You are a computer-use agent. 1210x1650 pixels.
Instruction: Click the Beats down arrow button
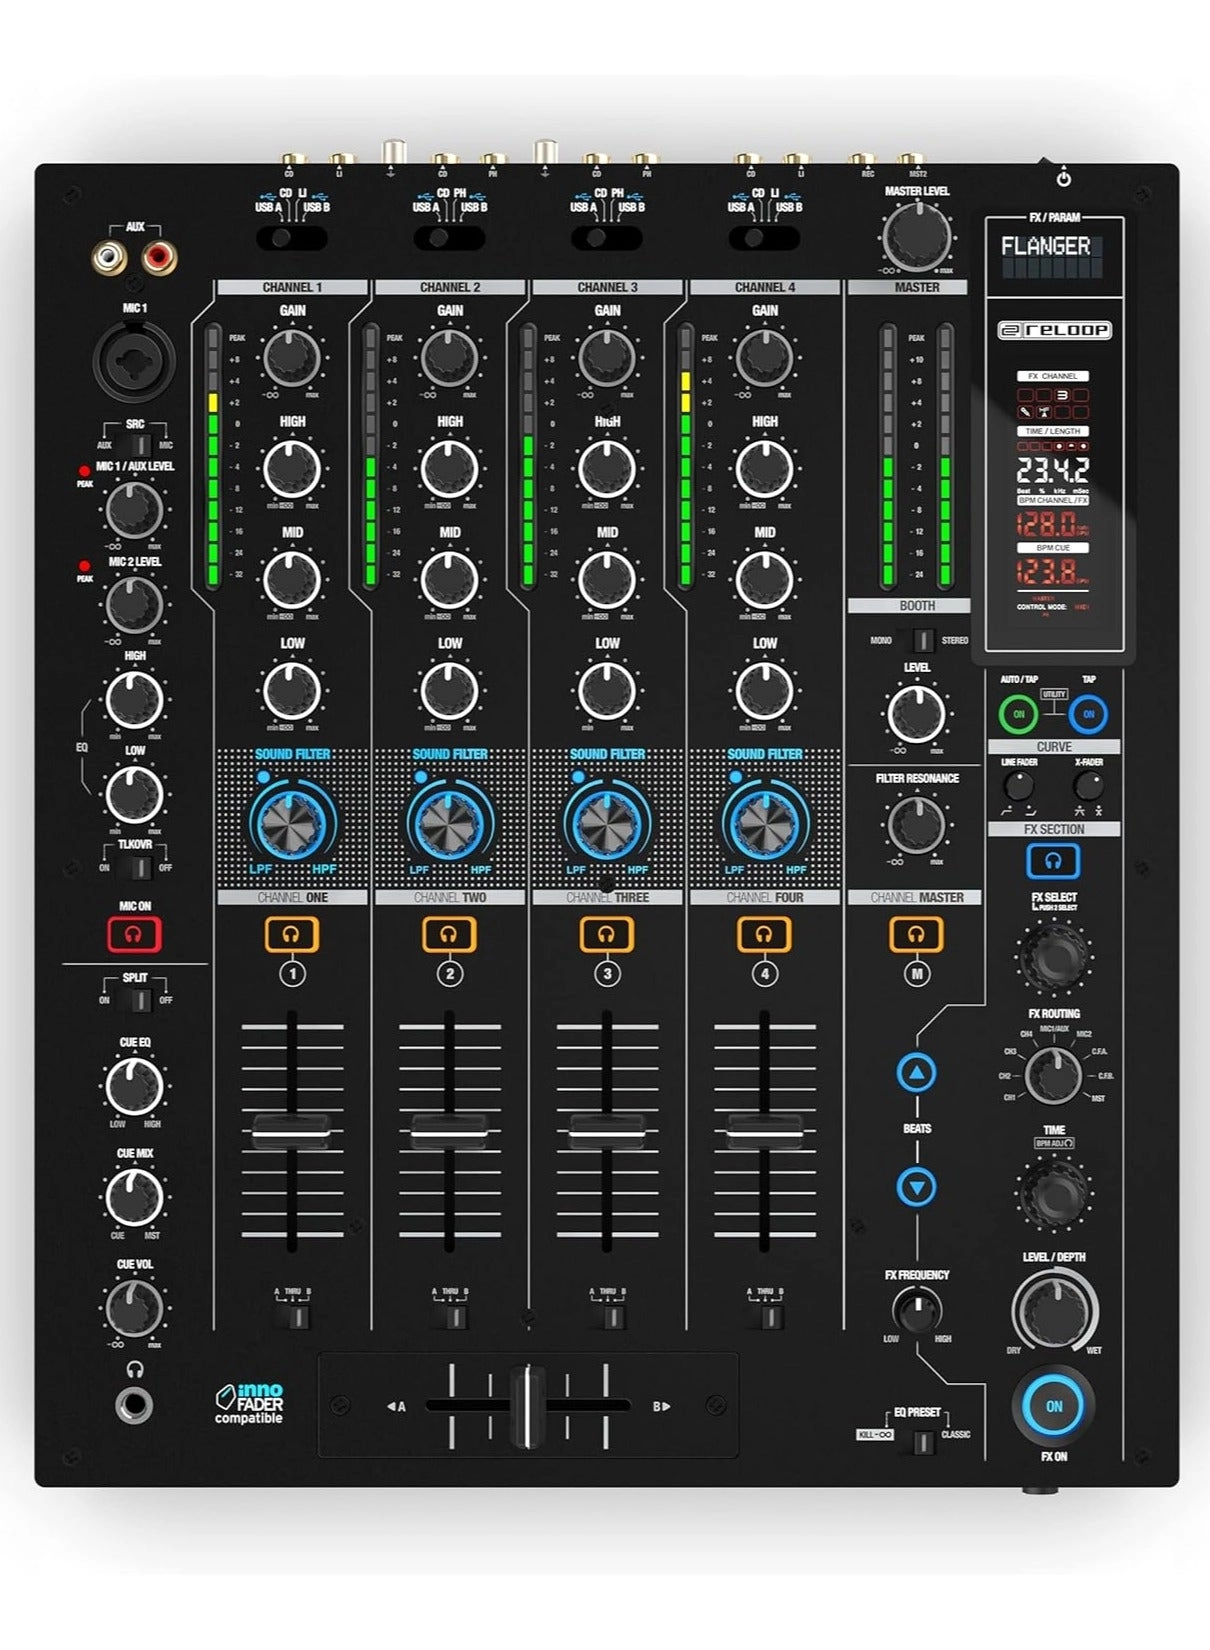[x=916, y=1187]
